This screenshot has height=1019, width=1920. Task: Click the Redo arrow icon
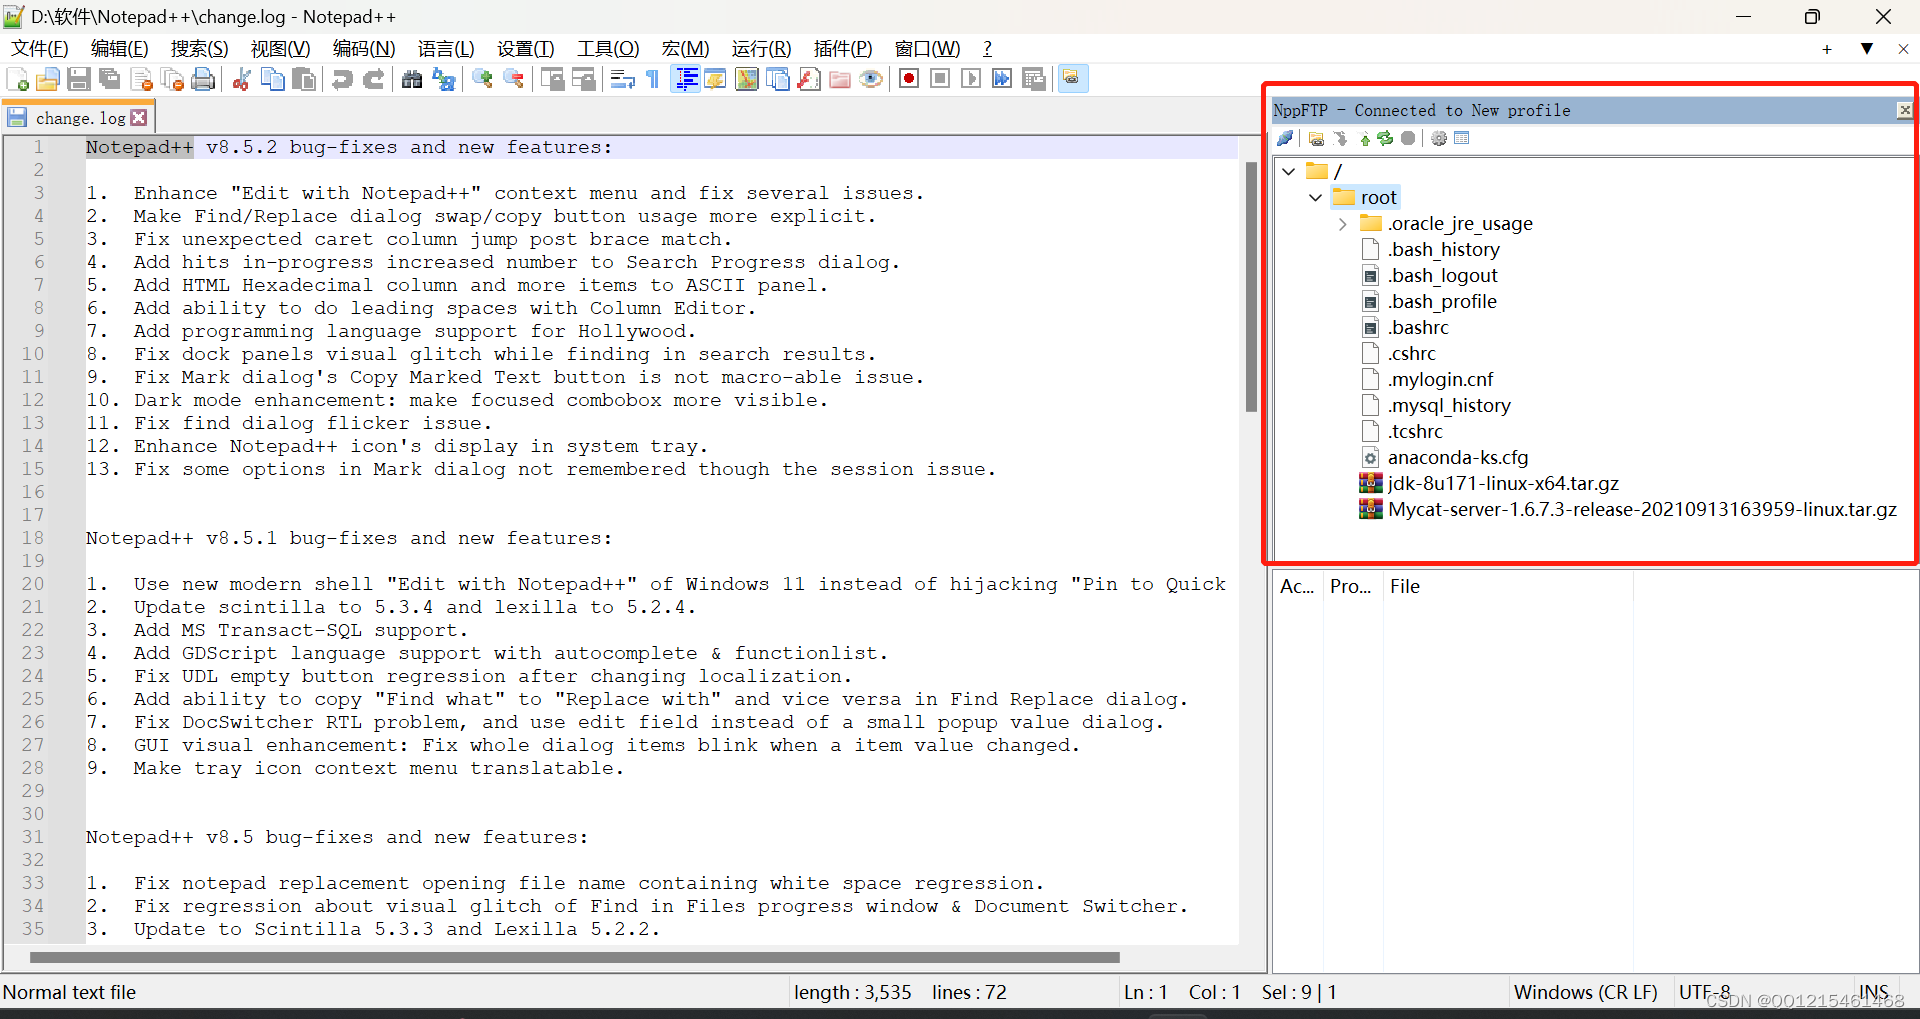(374, 79)
